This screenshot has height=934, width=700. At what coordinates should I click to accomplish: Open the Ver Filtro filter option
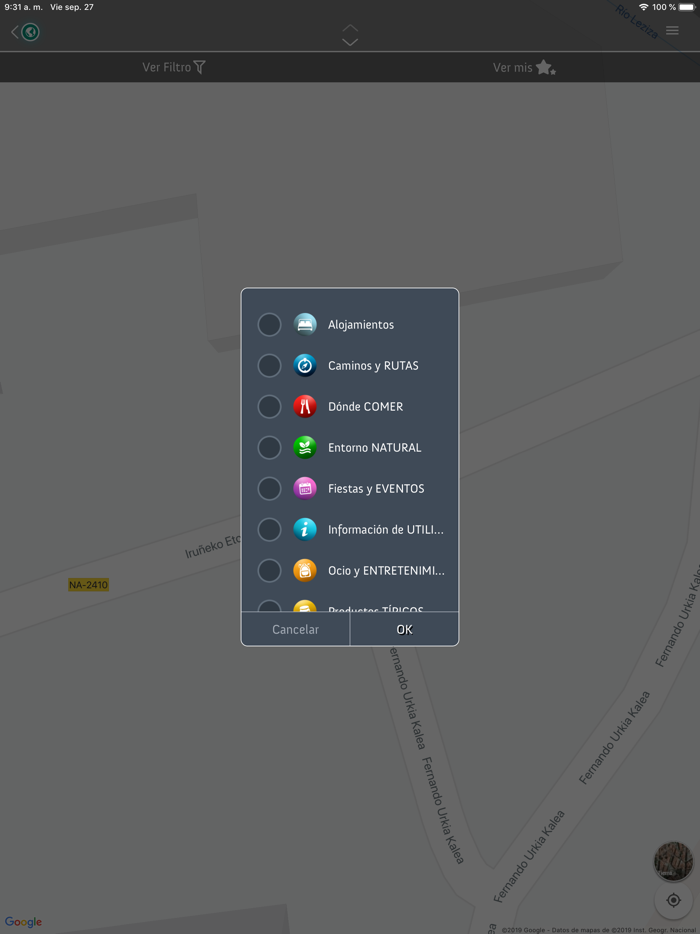pos(174,67)
